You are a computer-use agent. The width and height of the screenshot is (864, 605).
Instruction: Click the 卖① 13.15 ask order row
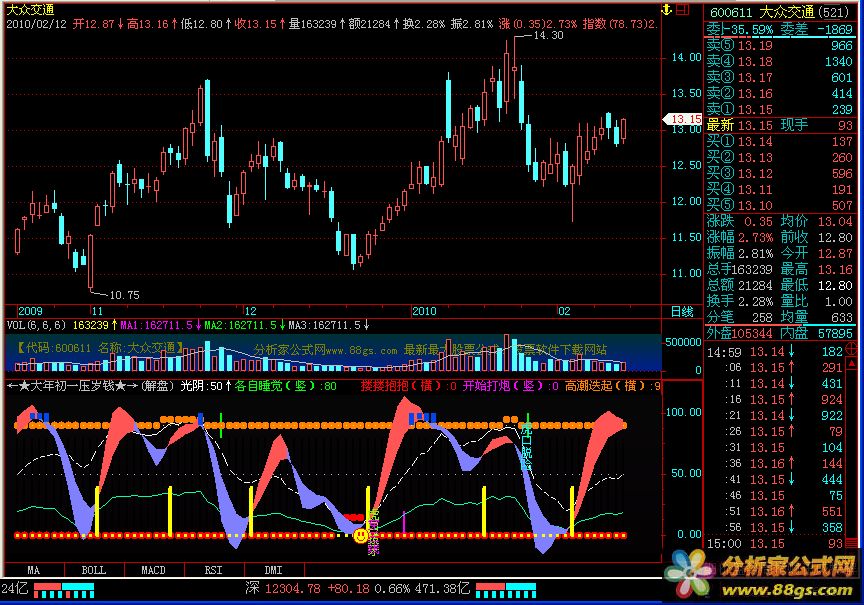780,108
